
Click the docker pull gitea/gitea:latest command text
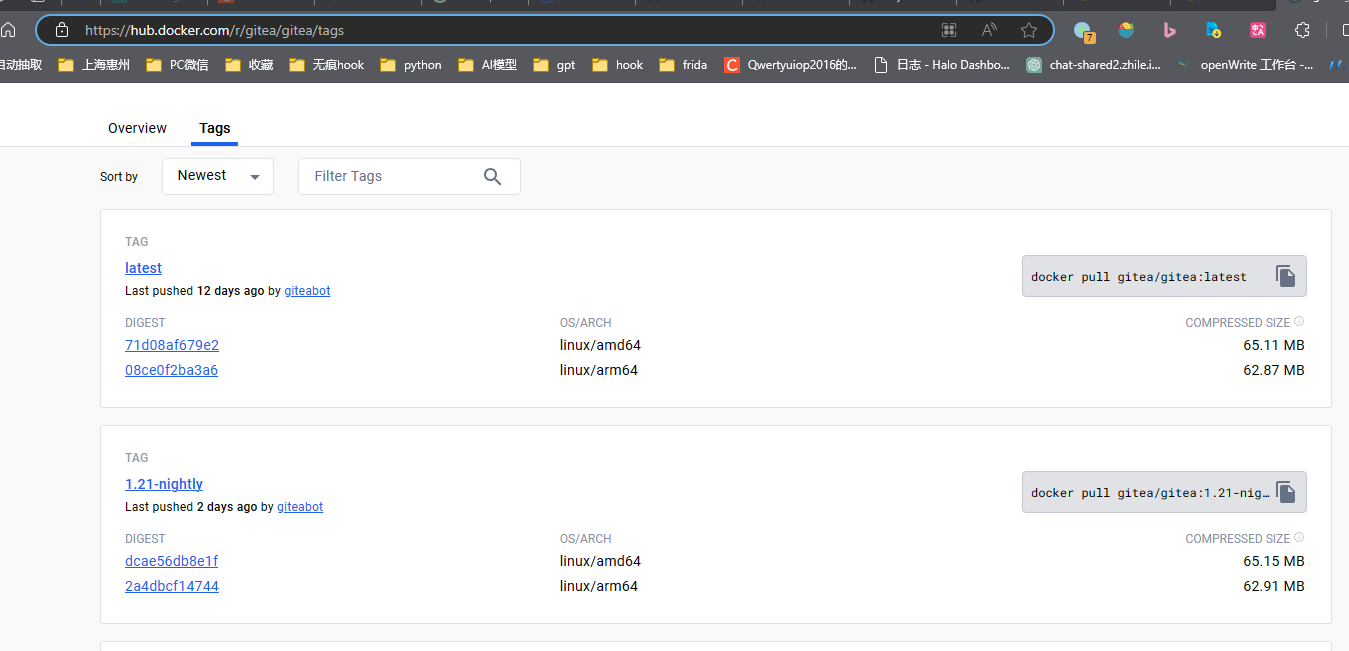point(1139,277)
